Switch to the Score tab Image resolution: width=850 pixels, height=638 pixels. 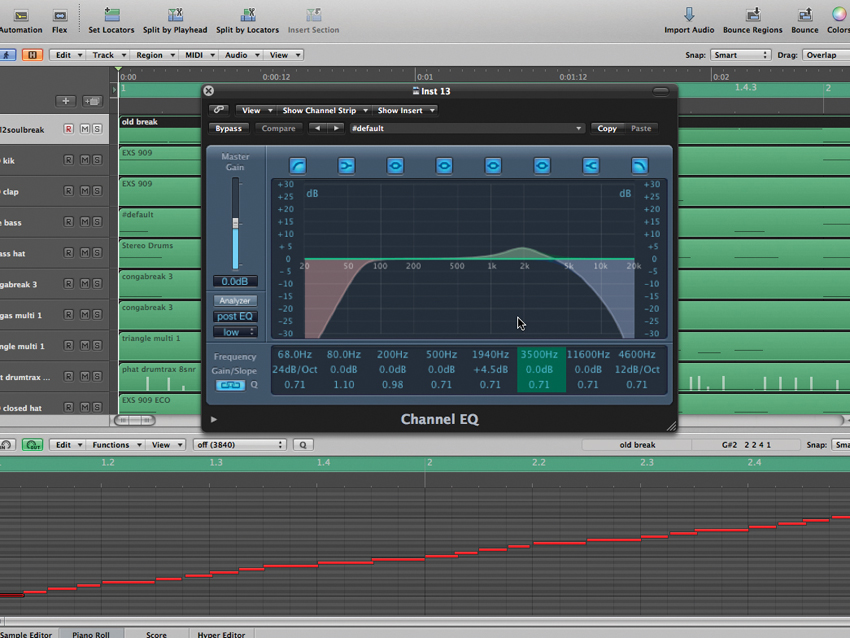point(156,634)
